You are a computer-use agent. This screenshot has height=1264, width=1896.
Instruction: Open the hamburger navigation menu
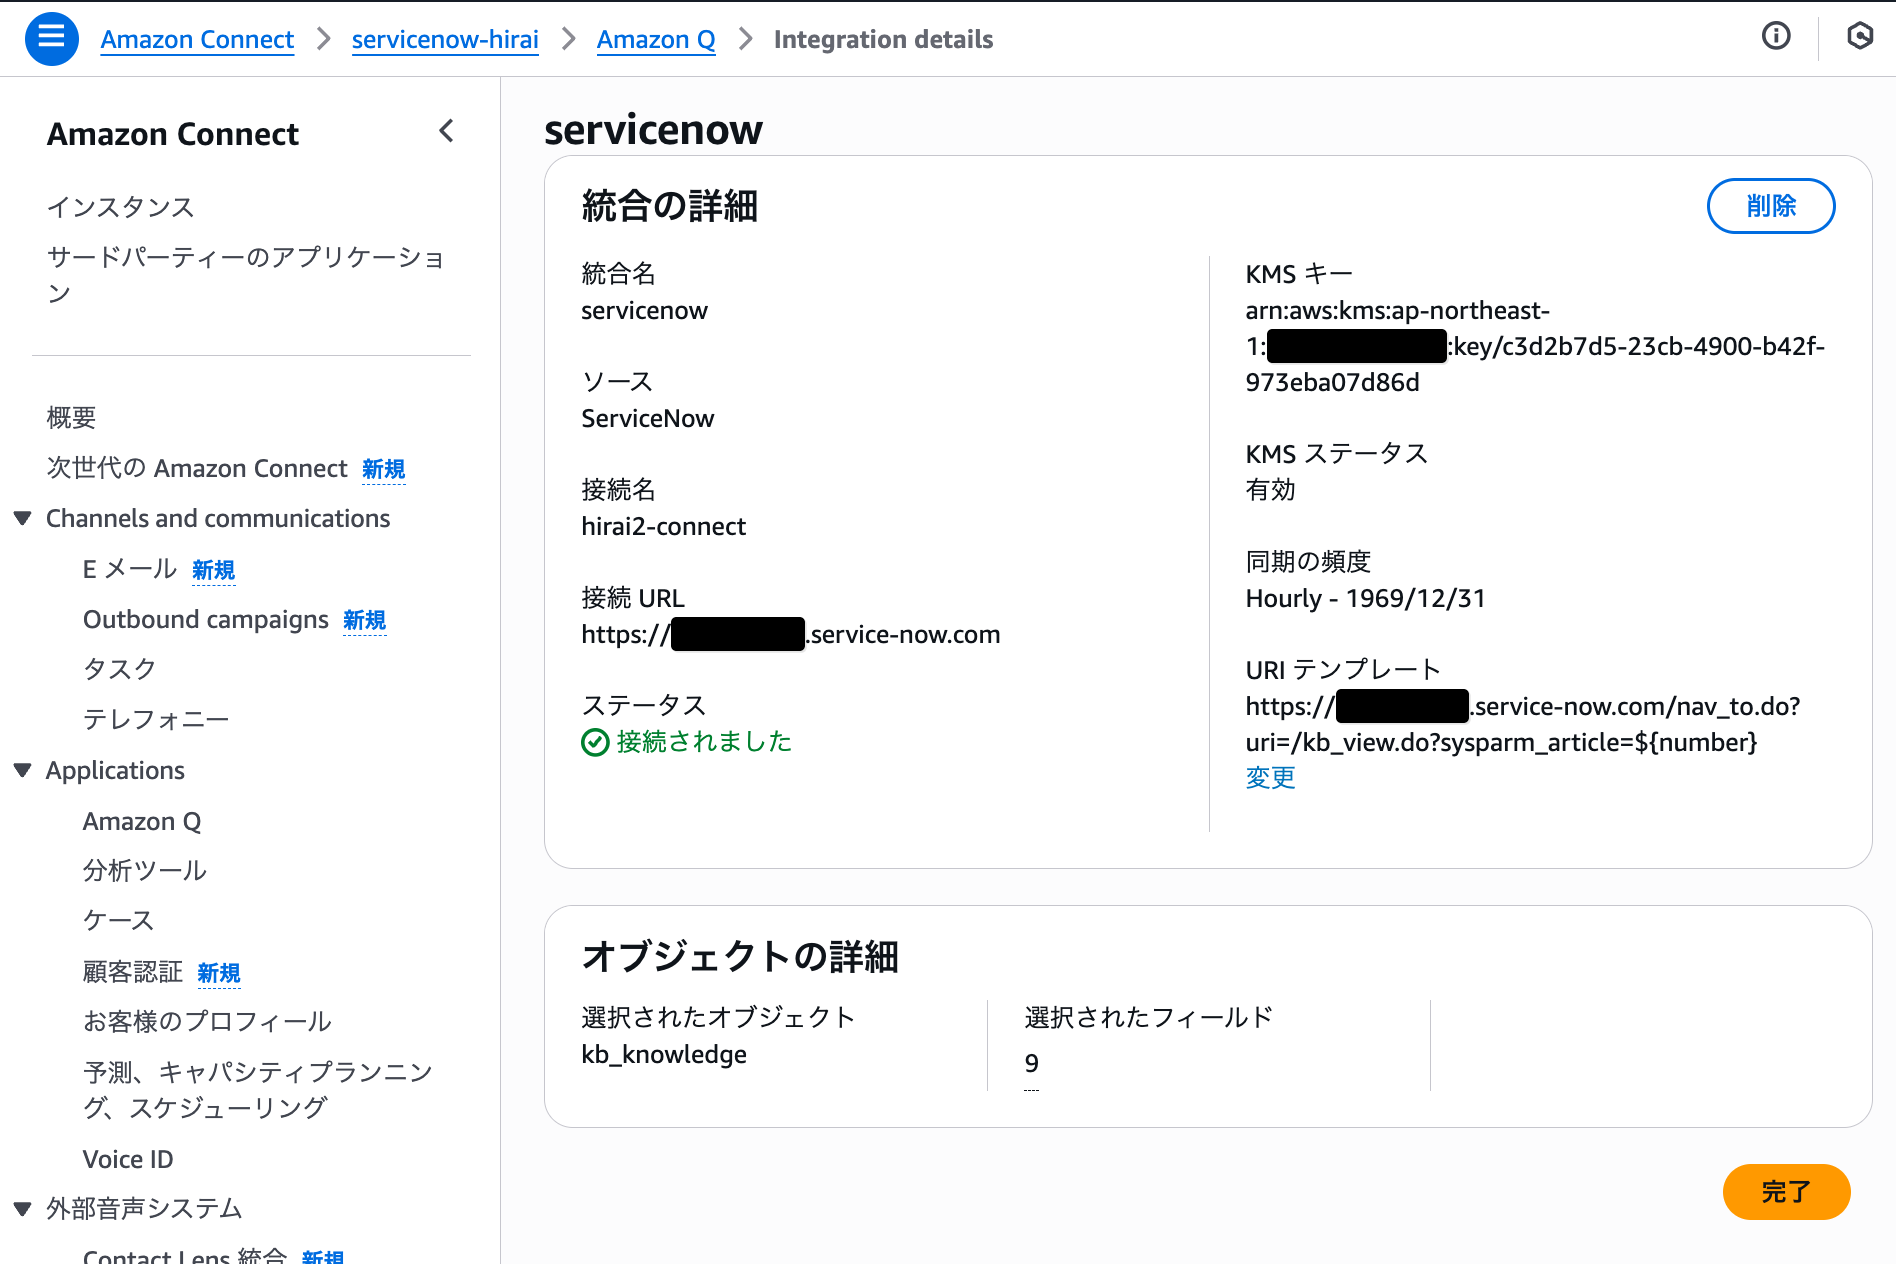pyautogui.click(x=51, y=38)
